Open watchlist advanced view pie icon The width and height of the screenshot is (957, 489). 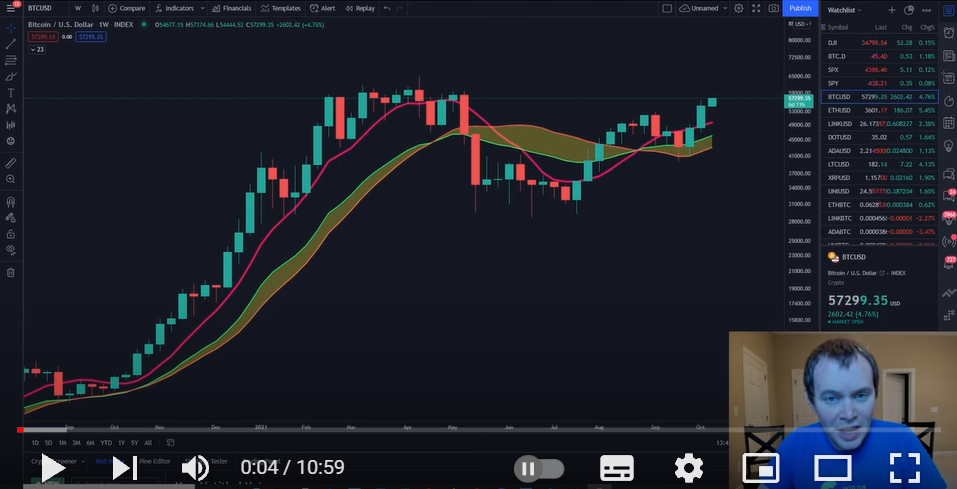click(909, 10)
